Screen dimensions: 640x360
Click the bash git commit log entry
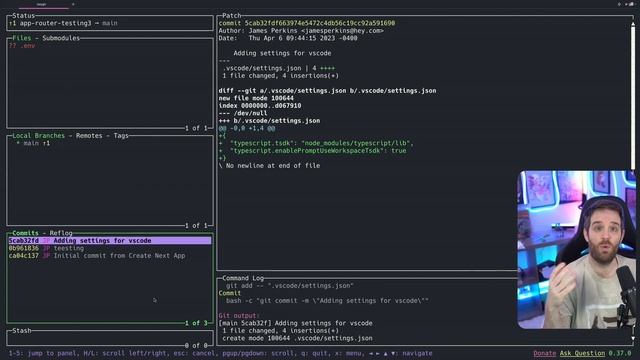327,301
